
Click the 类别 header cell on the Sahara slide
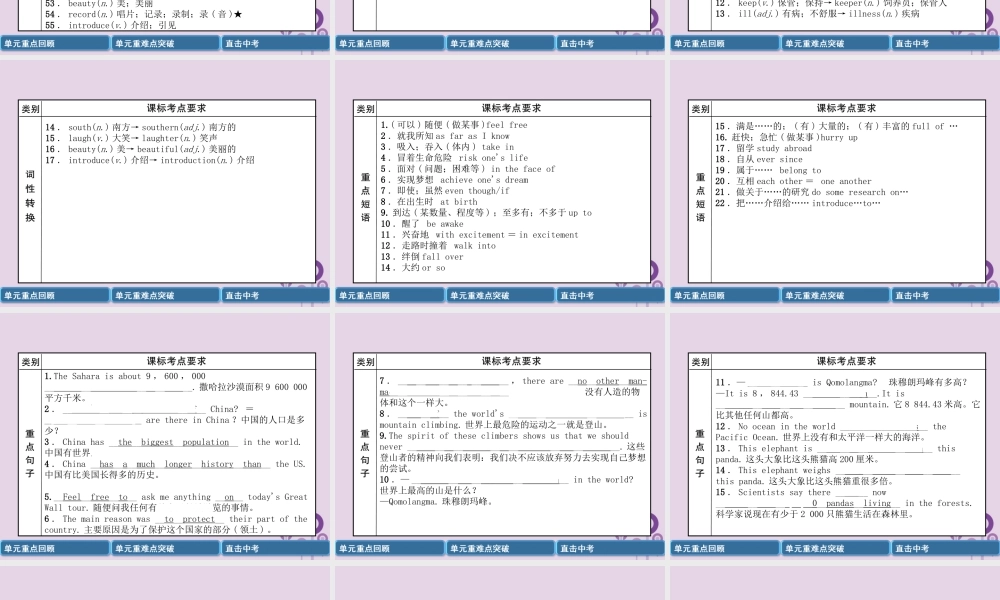(30, 362)
